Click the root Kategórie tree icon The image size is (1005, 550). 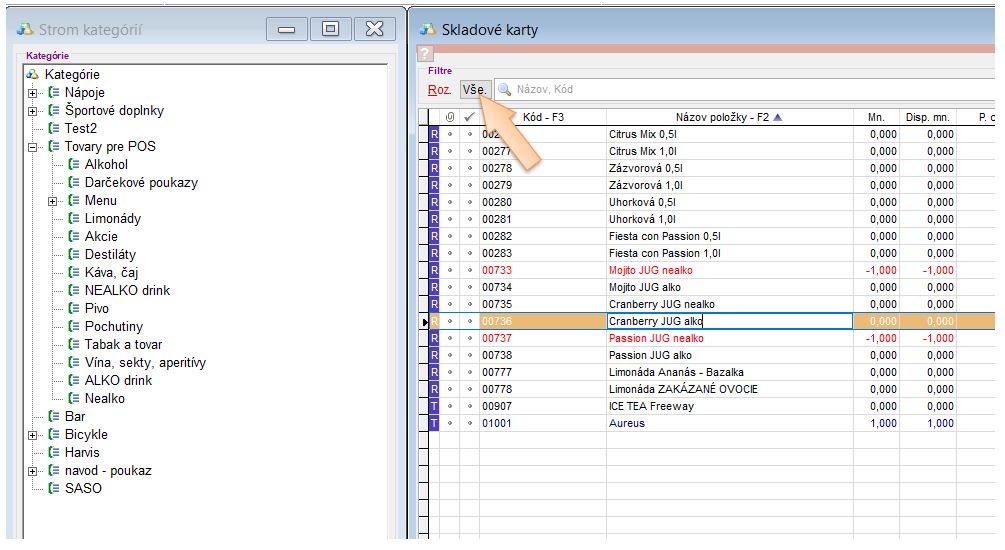pyautogui.click(x=33, y=74)
